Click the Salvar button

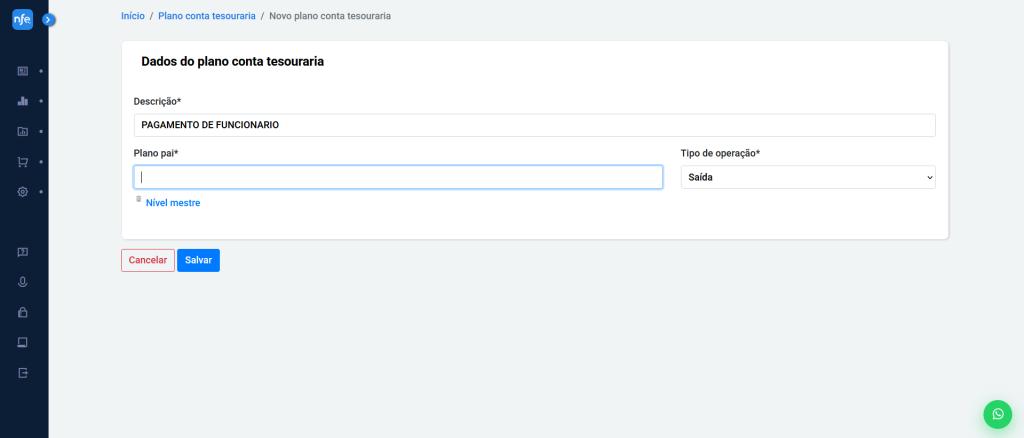pyautogui.click(x=198, y=260)
